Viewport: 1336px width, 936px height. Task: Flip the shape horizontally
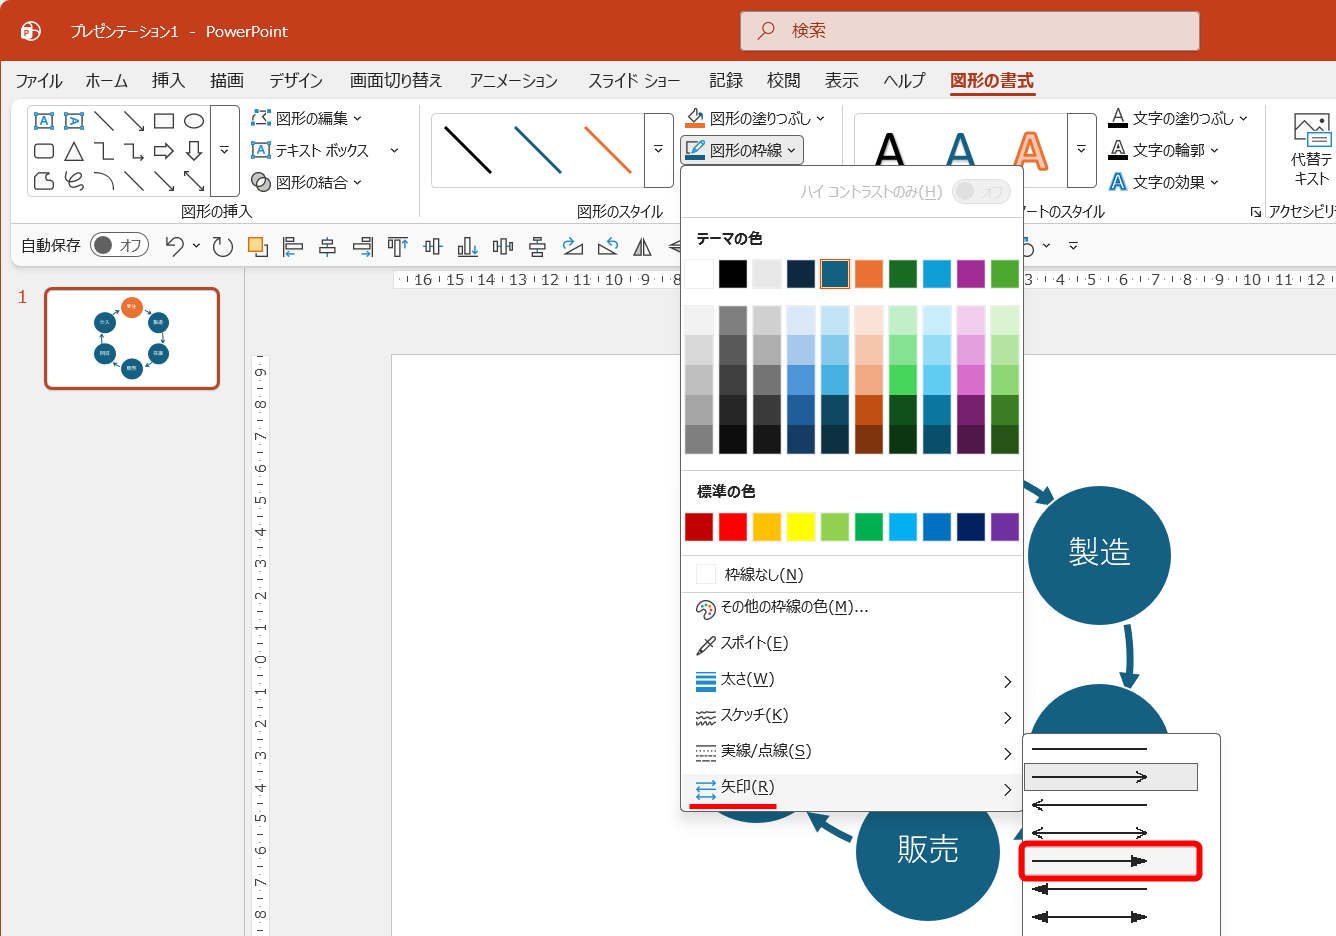coord(643,246)
